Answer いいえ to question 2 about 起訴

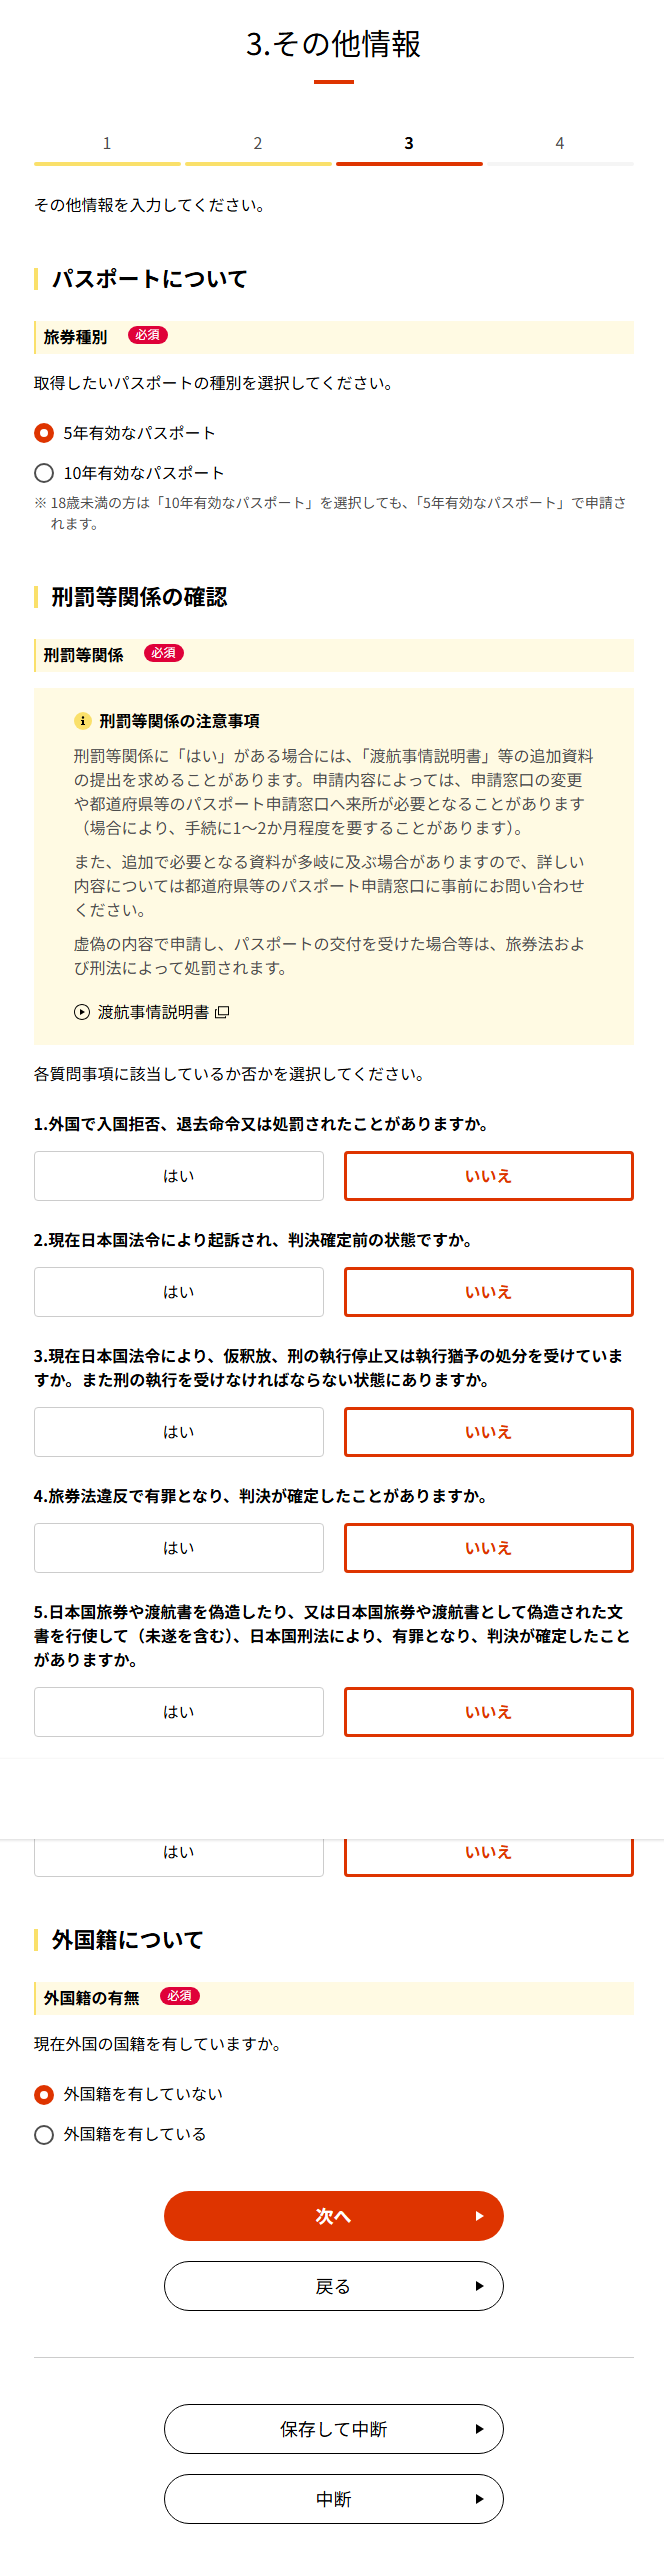click(488, 1292)
